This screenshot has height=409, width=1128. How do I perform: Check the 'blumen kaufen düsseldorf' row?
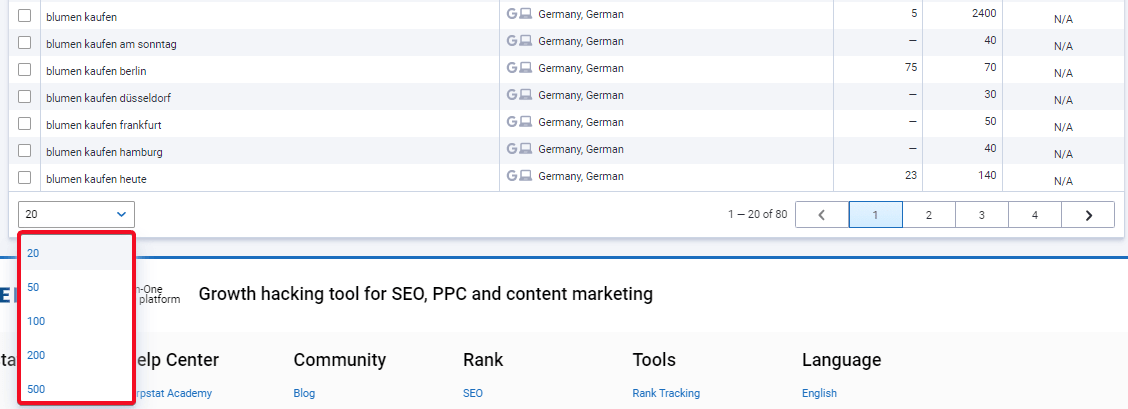click(24, 96)
